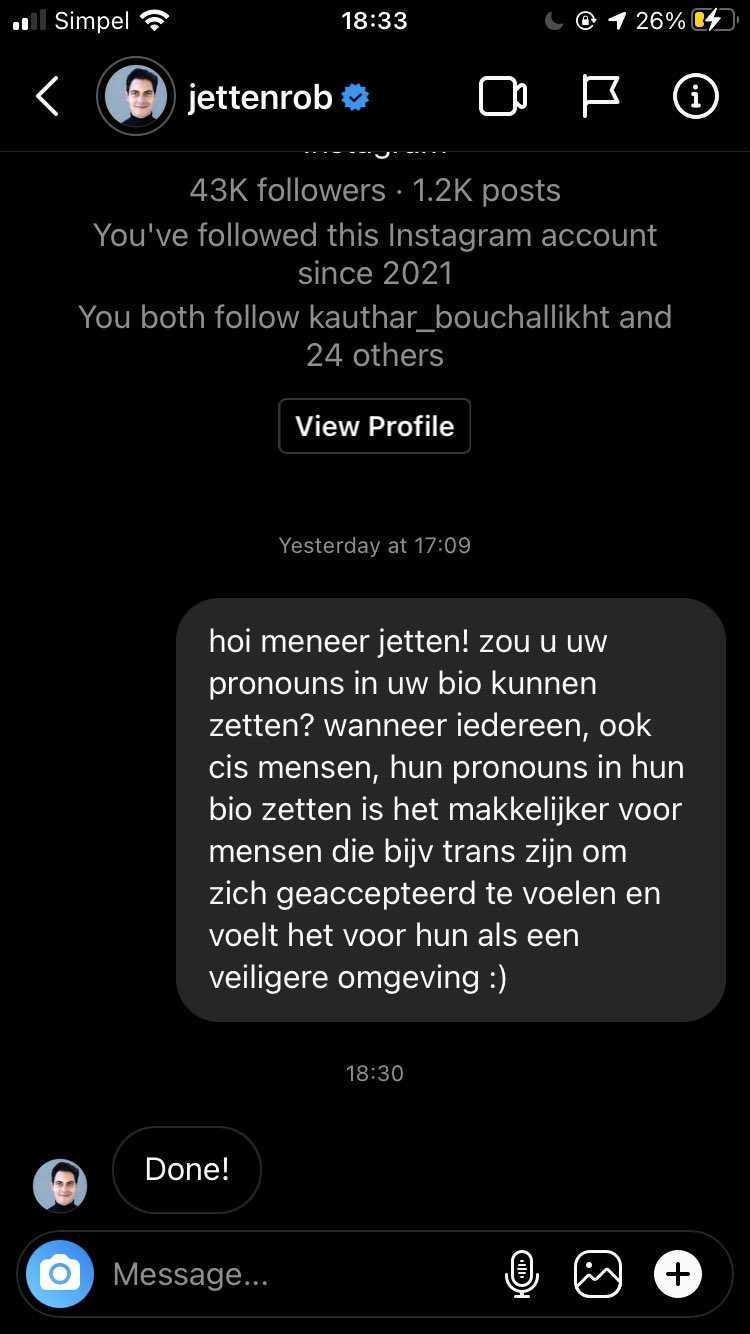Tap the battery indicator in the status bar
Image resolution: width=750 pixels, height=1334 pixels.
tap(714, 21)
